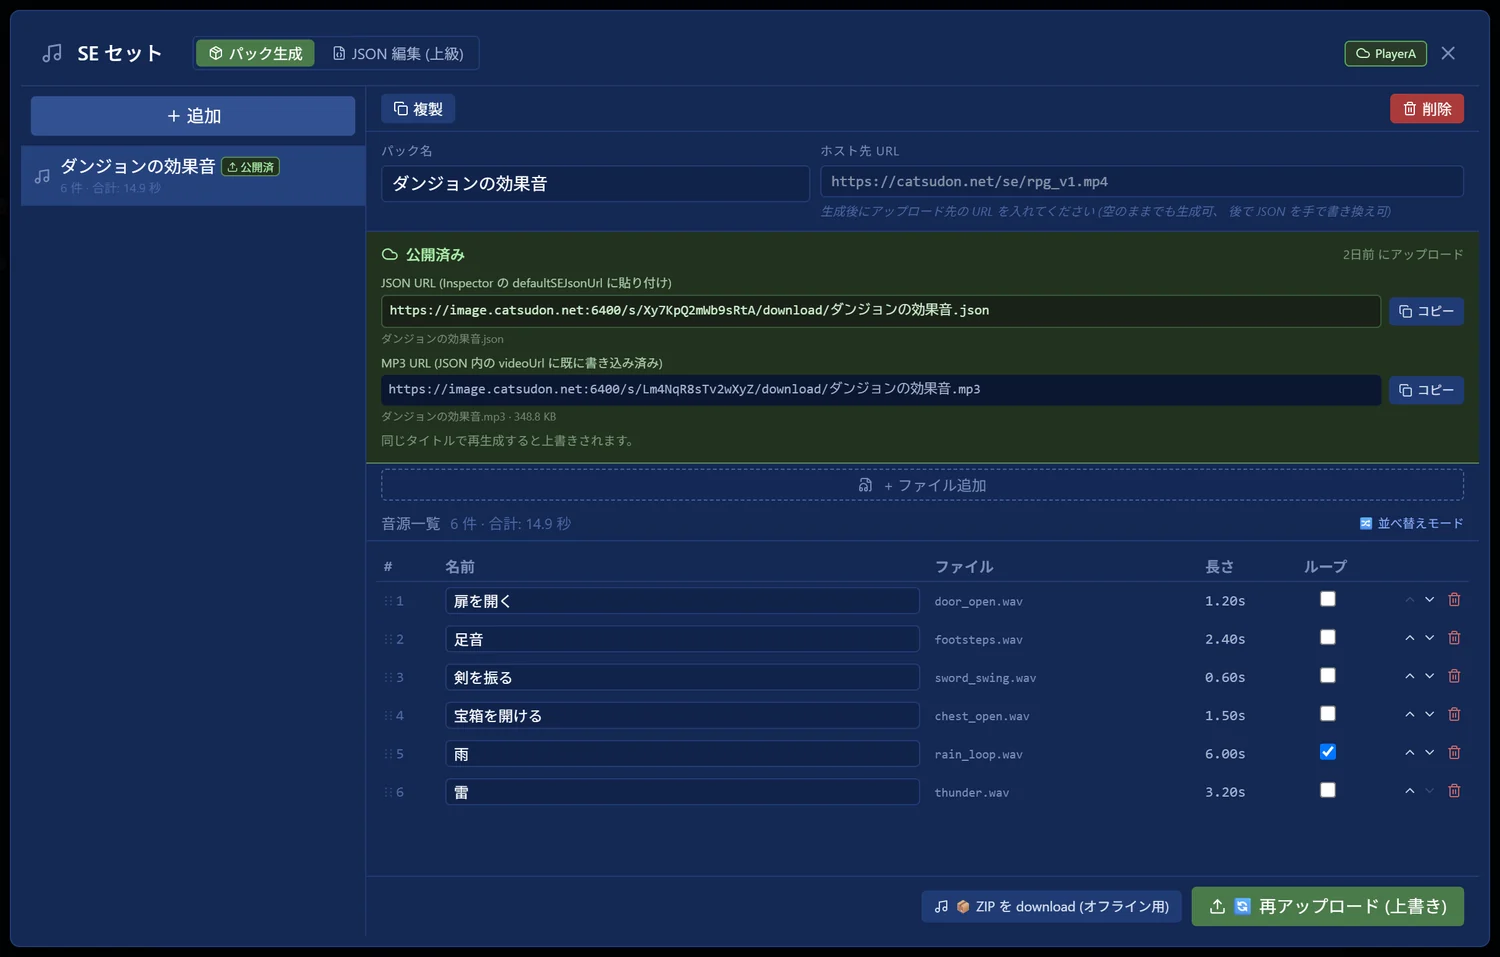Enable loop for 足音
The height and width of the screenshot is (957, 1500).
click(x=1327, y=637)
